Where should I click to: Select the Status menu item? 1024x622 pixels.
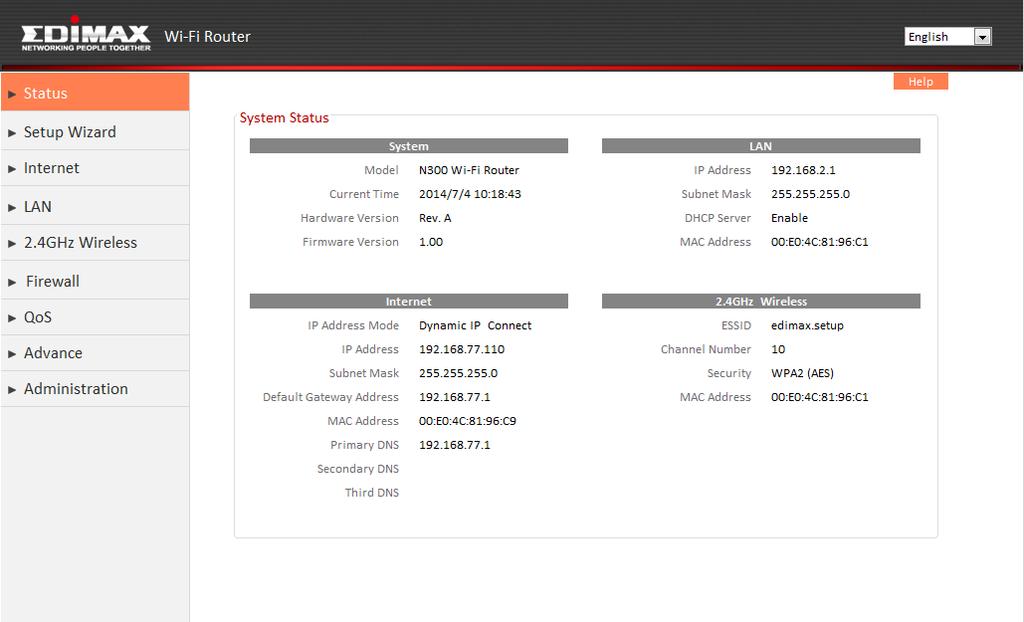95,93
